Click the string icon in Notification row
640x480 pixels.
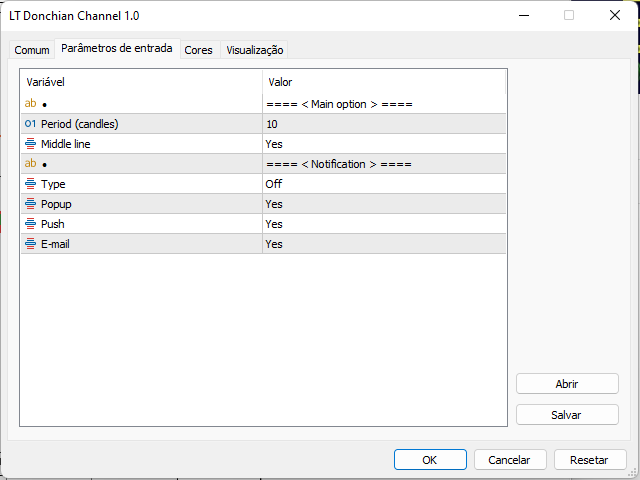click(x=31, y=163)
